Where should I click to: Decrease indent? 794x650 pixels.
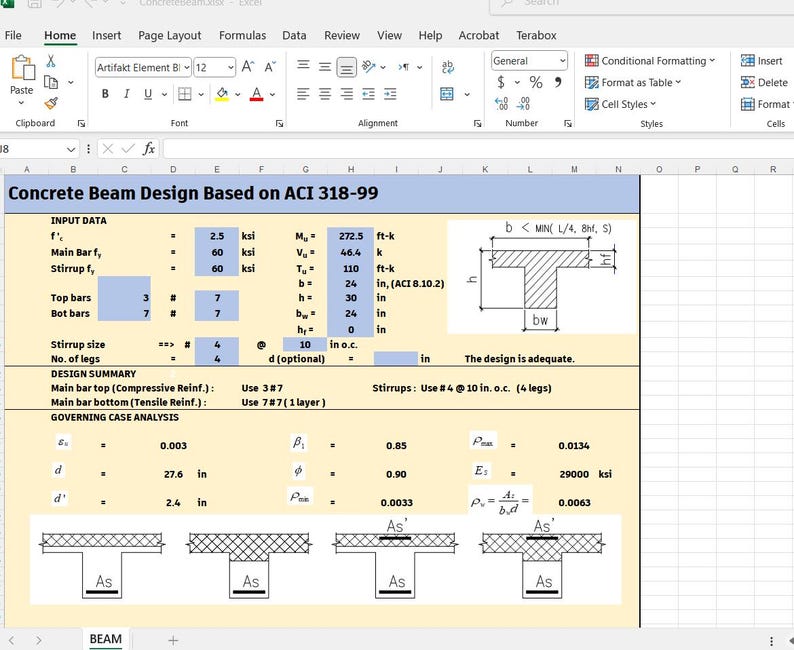369,94
